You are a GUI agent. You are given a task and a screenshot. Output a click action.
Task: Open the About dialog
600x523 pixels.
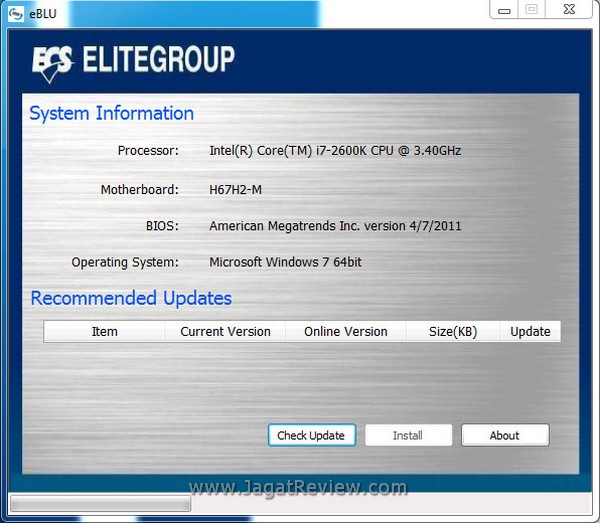pos(504,435)
